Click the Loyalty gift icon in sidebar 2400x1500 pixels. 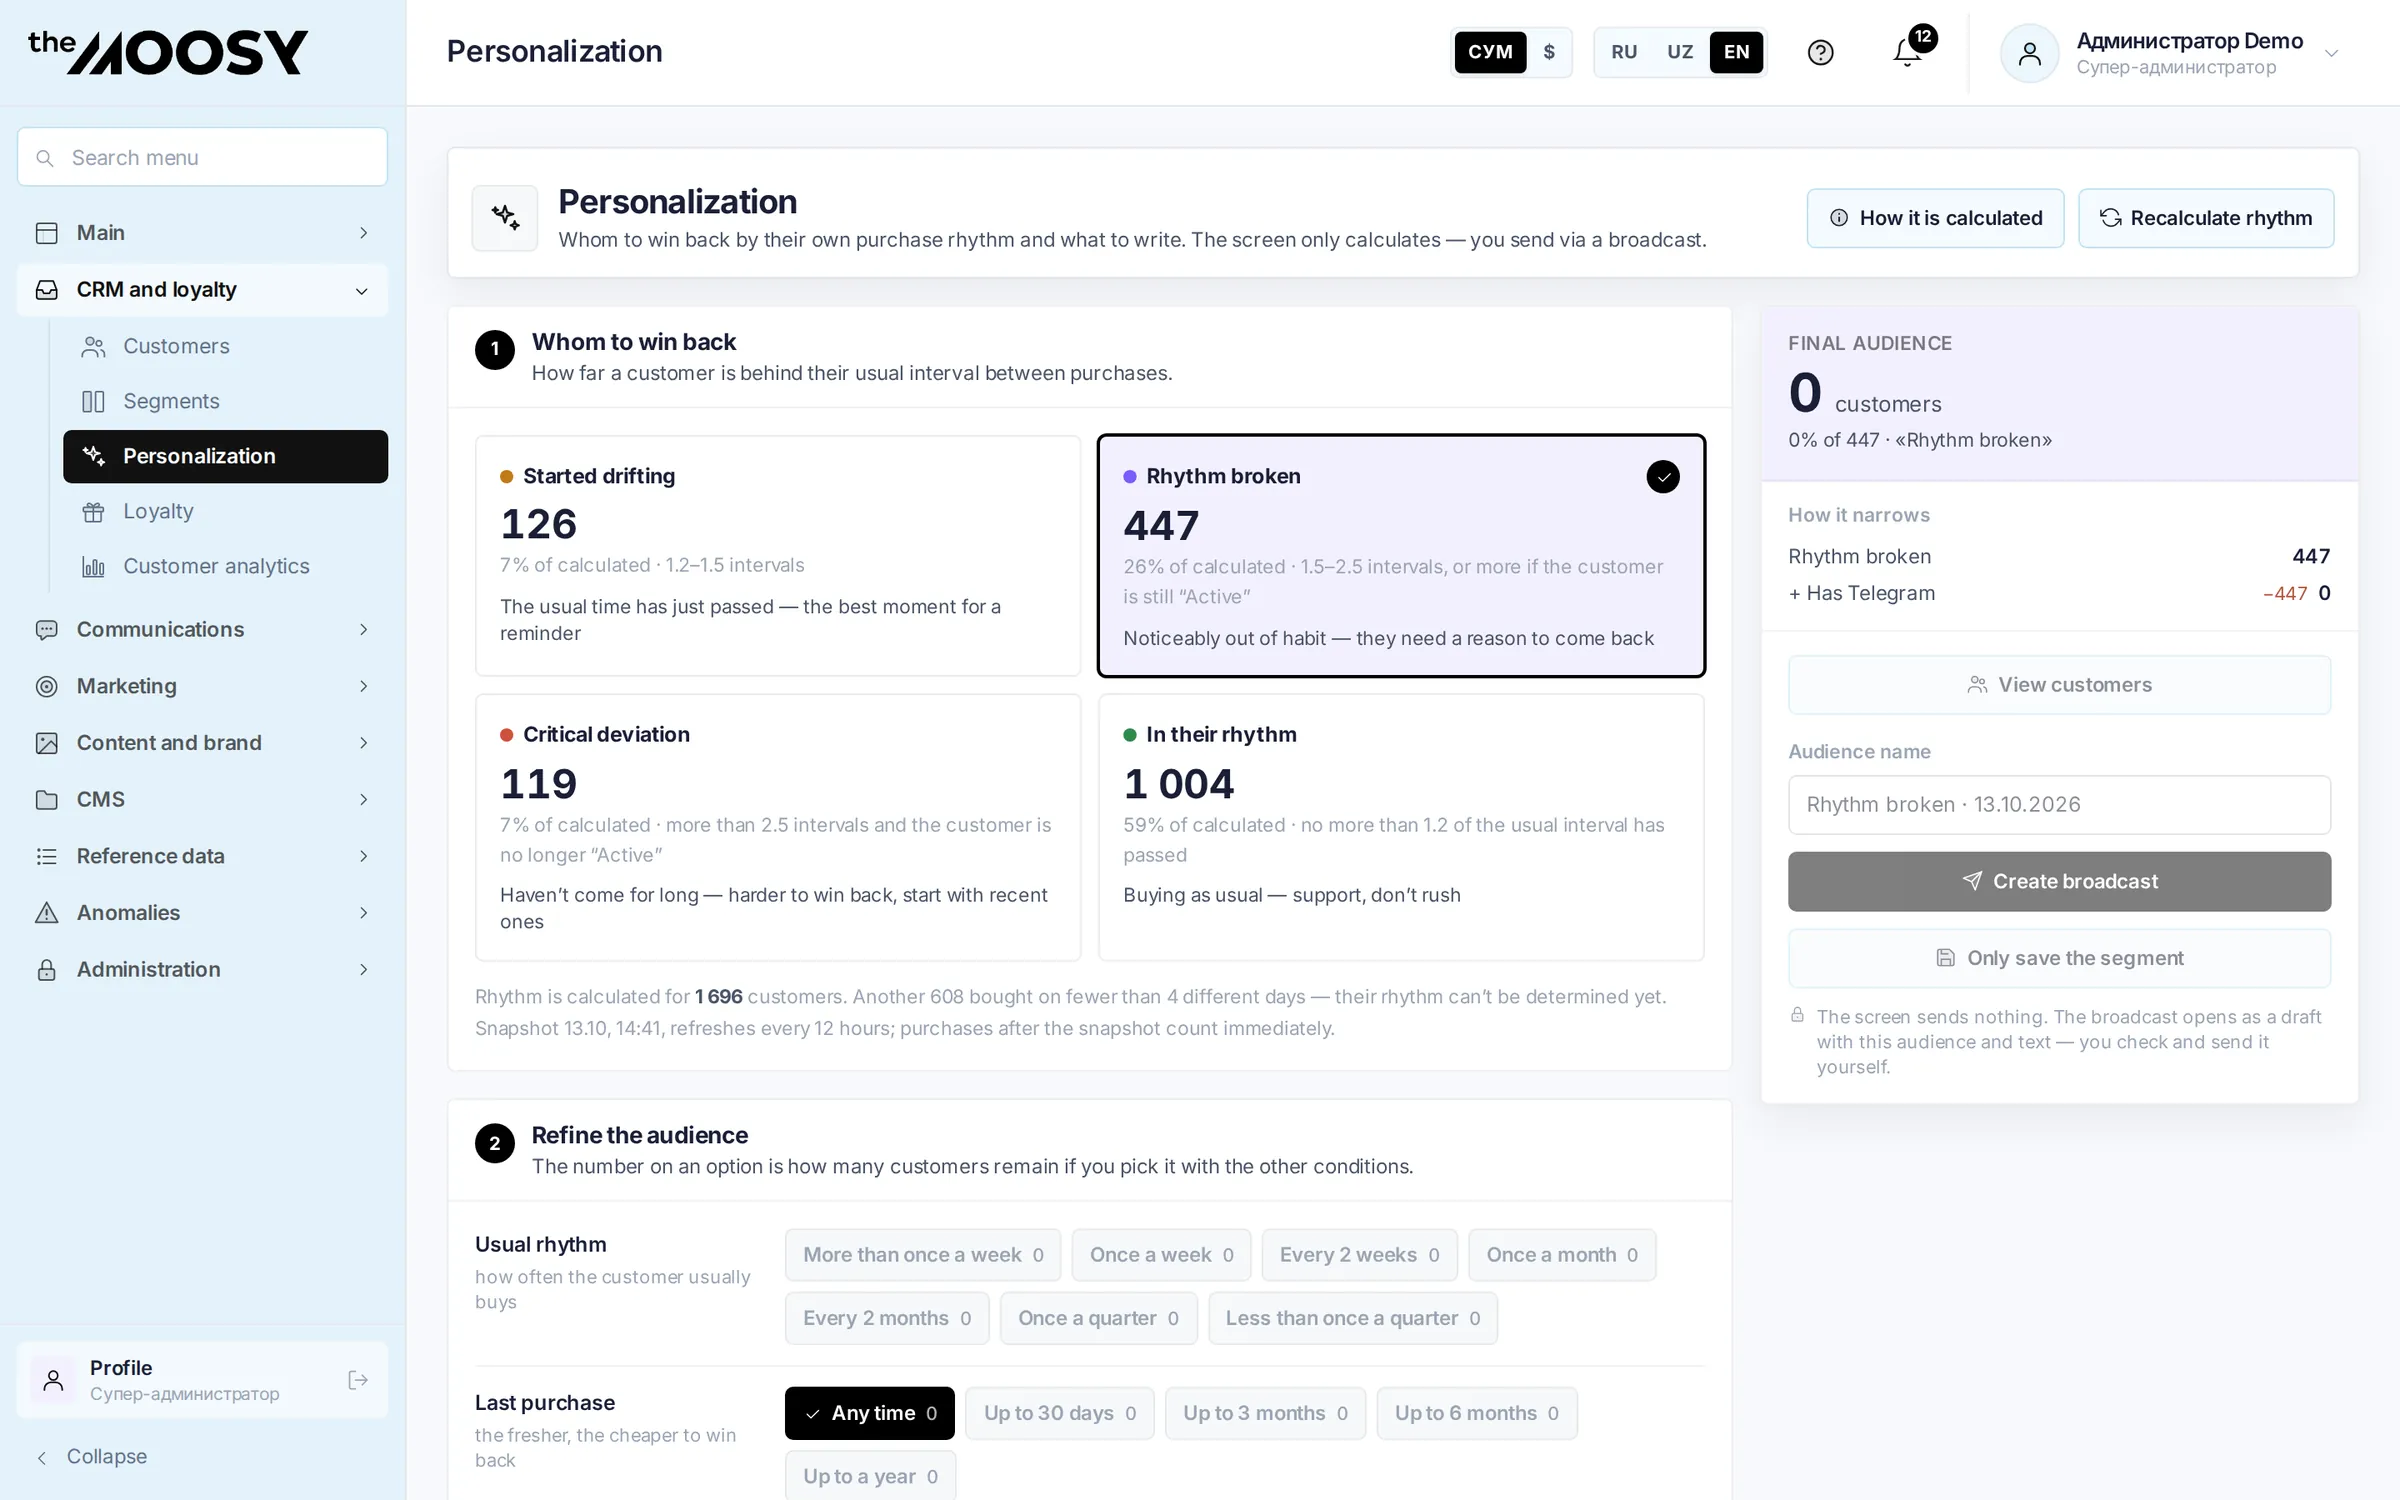pos(93,511)
